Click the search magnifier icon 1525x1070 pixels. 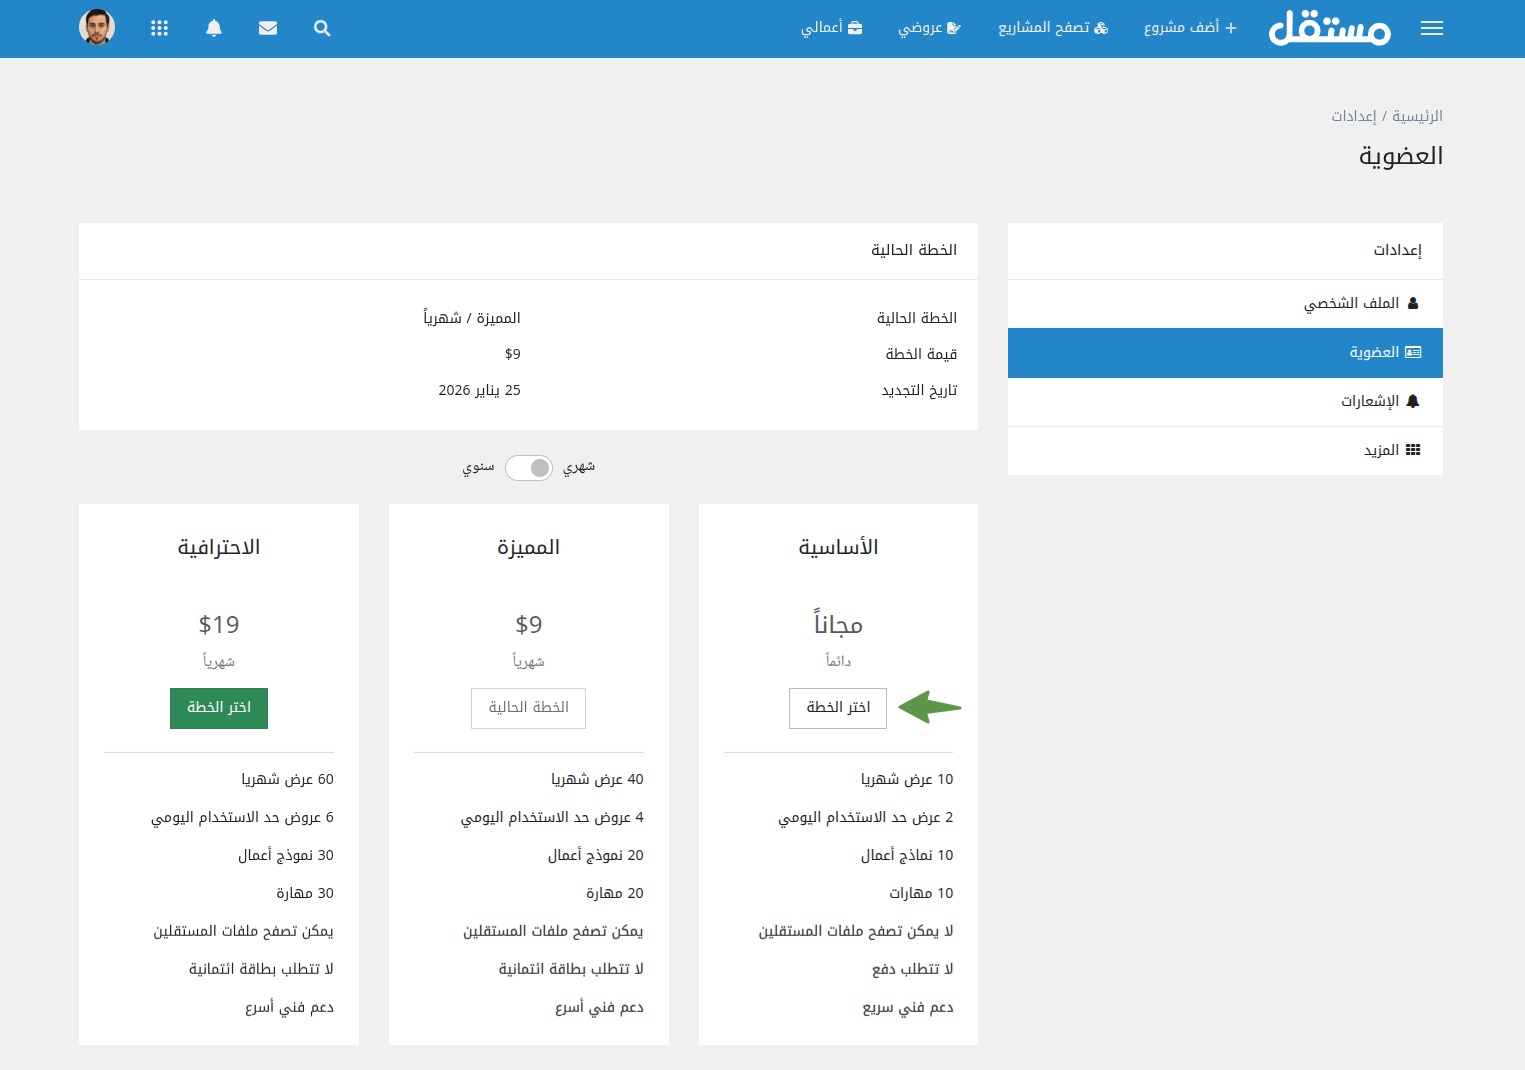[x=322, y=28]
